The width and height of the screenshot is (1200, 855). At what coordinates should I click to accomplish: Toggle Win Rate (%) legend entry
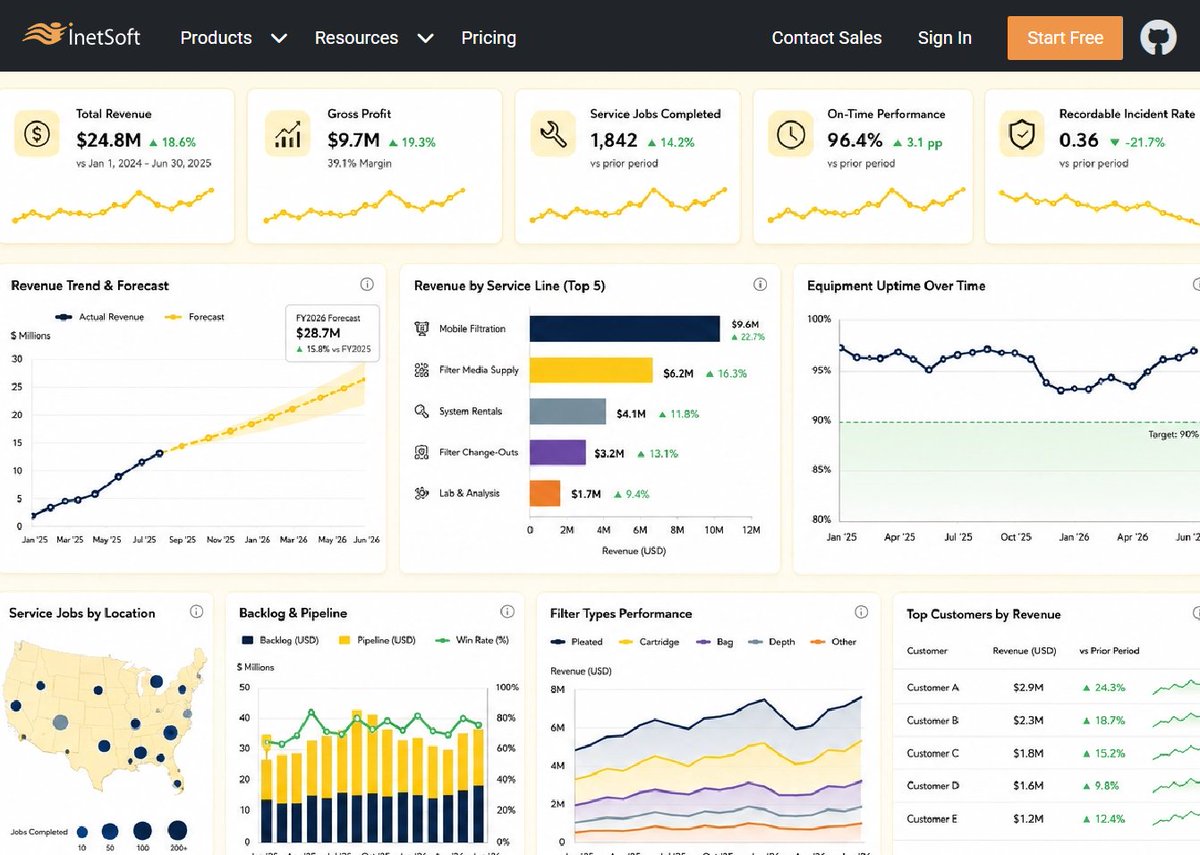pos(472,640)
